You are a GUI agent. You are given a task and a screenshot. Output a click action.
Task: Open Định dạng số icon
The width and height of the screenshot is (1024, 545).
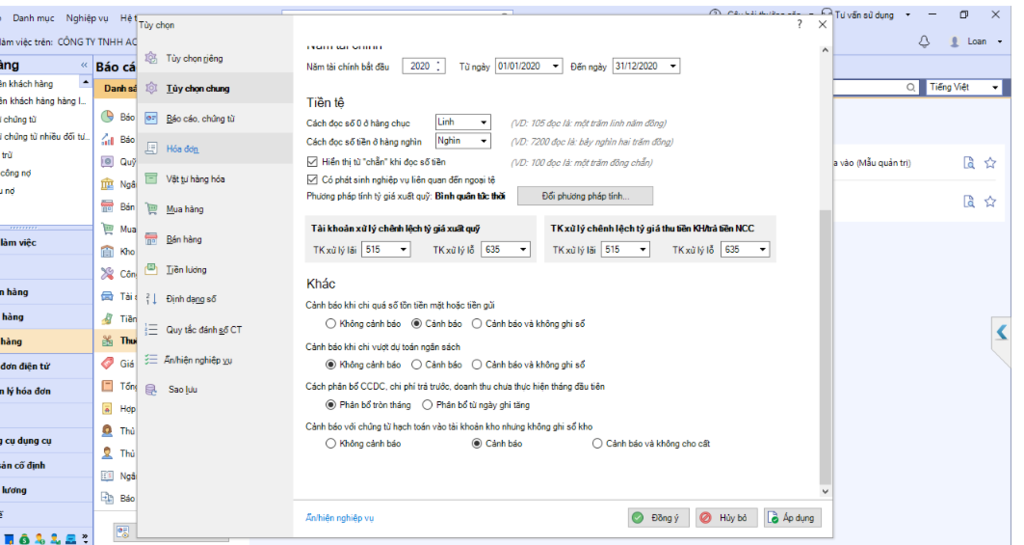pos(151,299)
